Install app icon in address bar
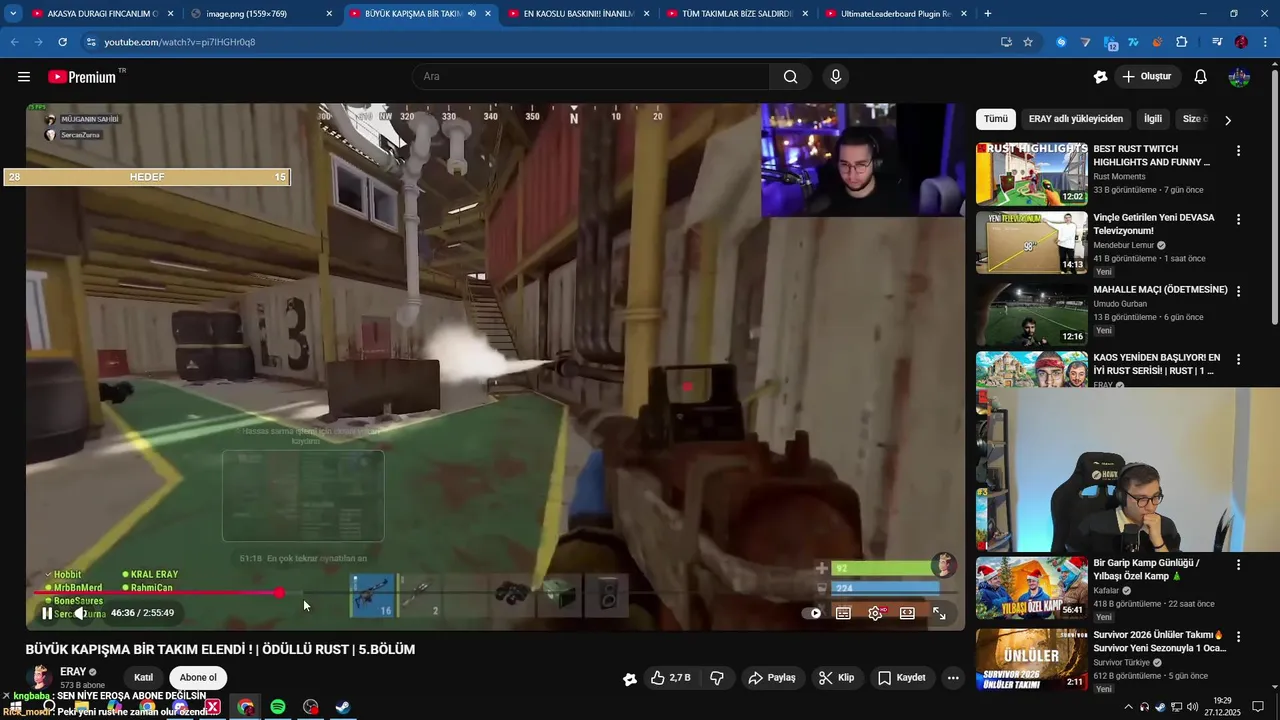 point(1006,42)
